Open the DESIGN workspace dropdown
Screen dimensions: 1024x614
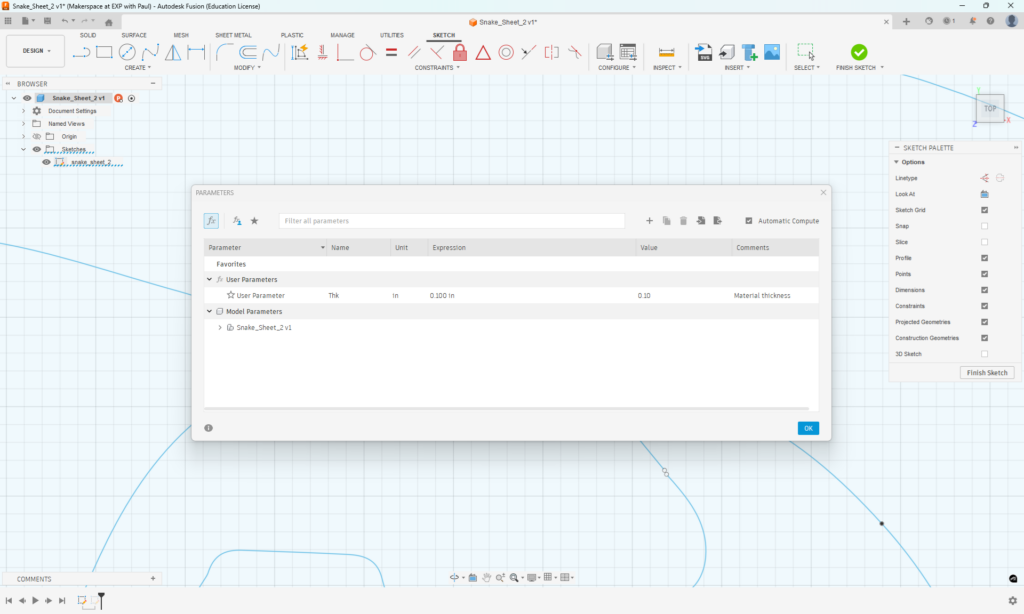tap(38, 51)
